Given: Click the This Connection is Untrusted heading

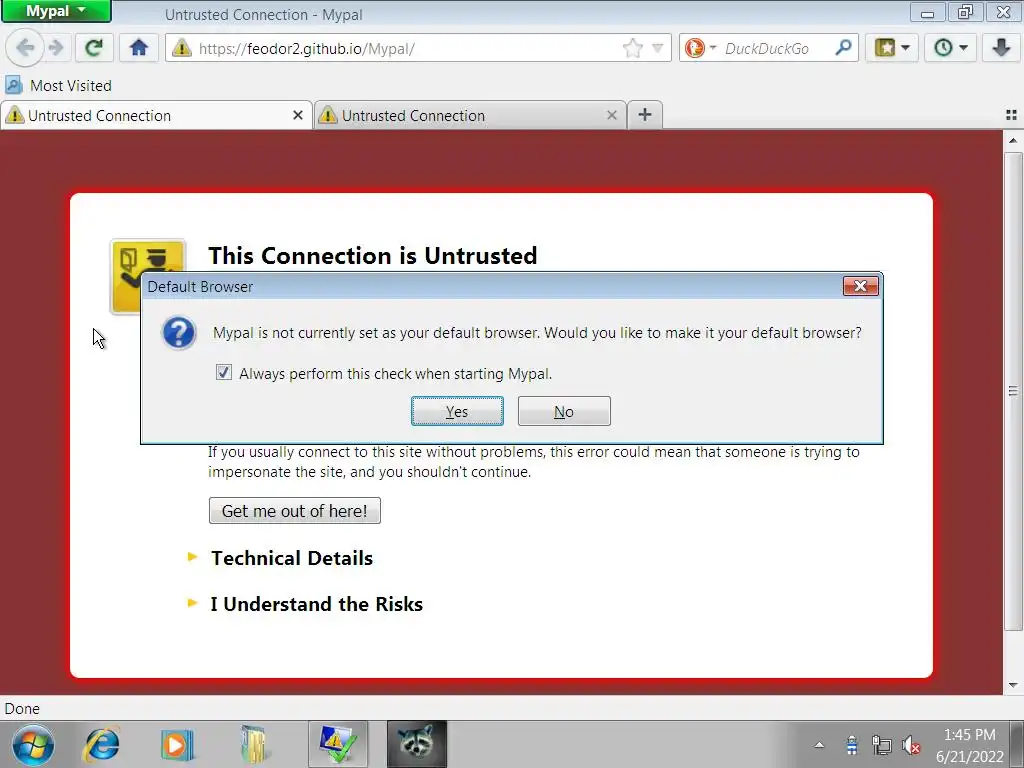Looking at the screenshot, I should click(372, 255).
